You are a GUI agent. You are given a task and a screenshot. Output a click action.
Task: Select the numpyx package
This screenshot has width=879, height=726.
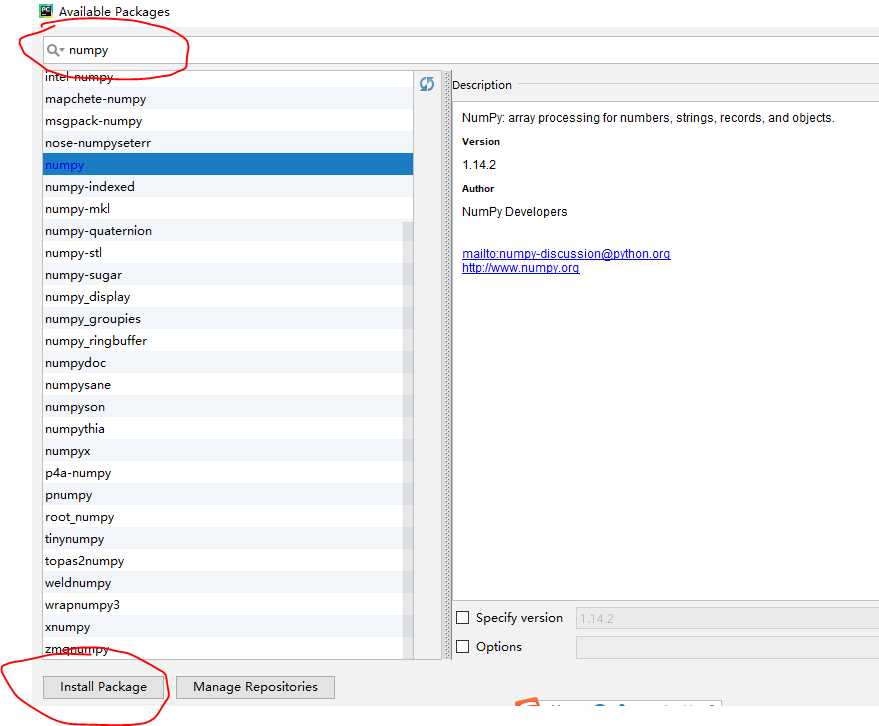(228, 451)
